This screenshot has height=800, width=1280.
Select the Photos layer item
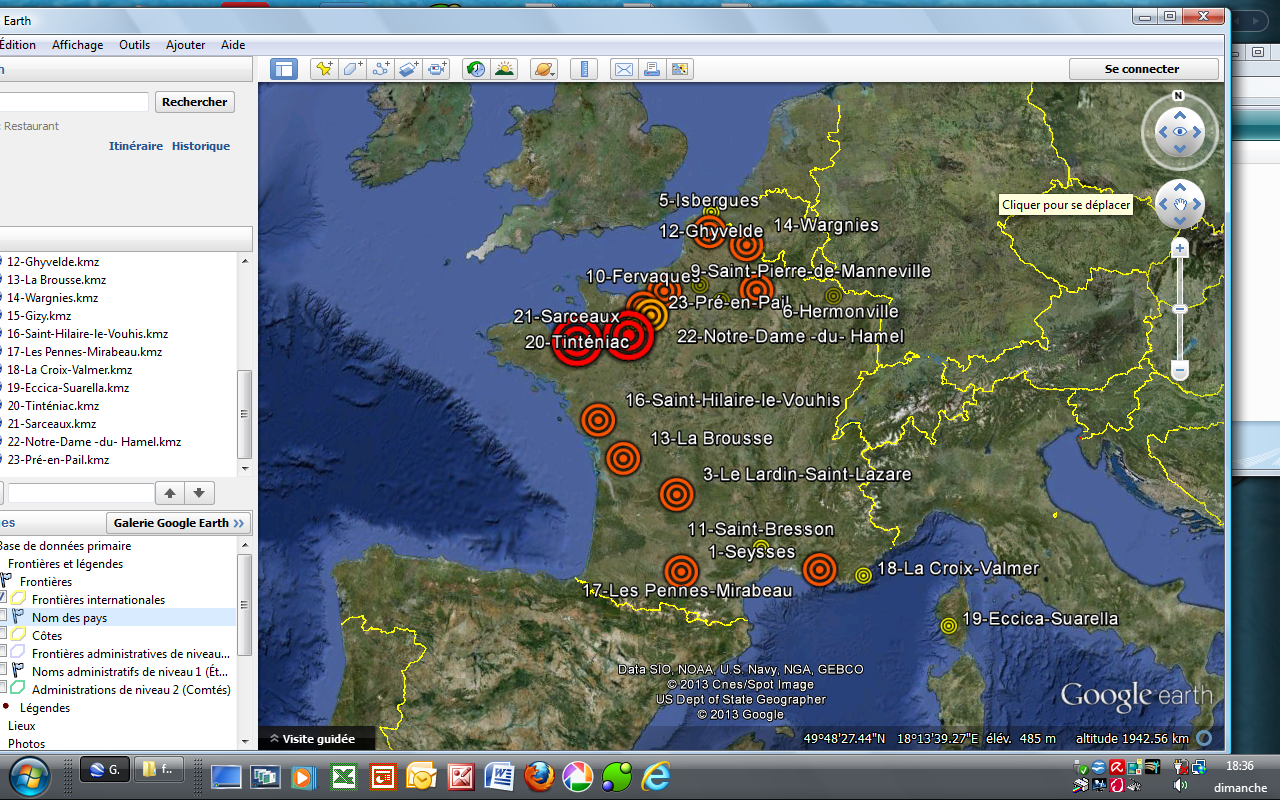(x=26, y=744)
